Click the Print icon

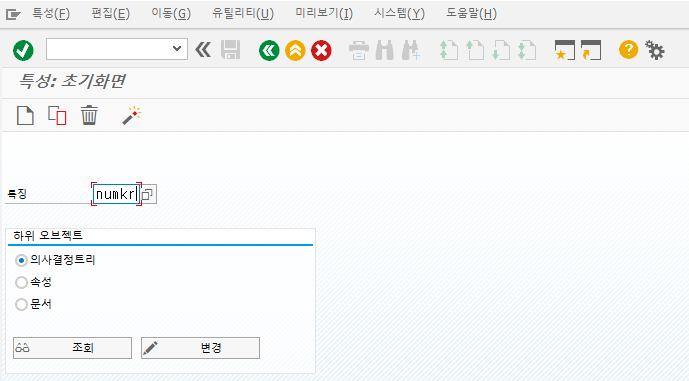pyautogui.click(x=359, y=50)
